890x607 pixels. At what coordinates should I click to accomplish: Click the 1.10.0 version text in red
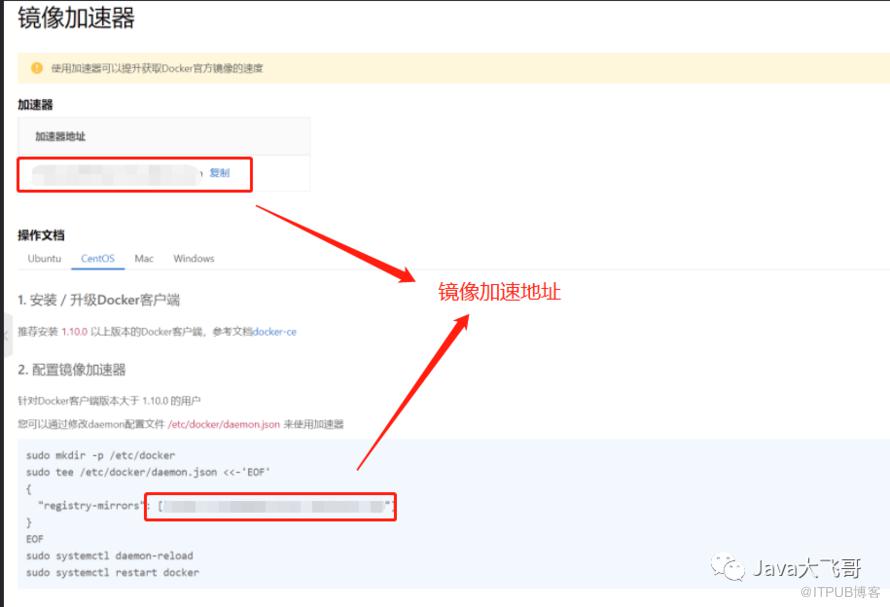(74, 332)
